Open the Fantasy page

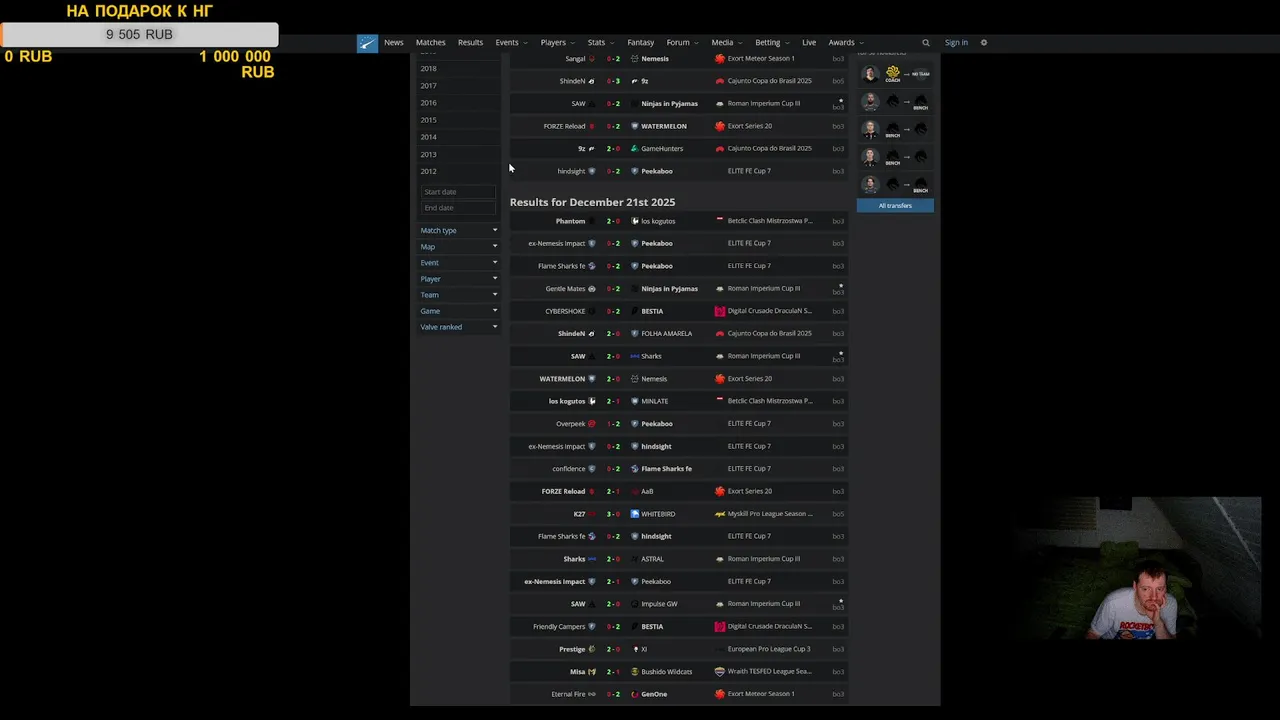pyautogui.click(x=641, y=43)
